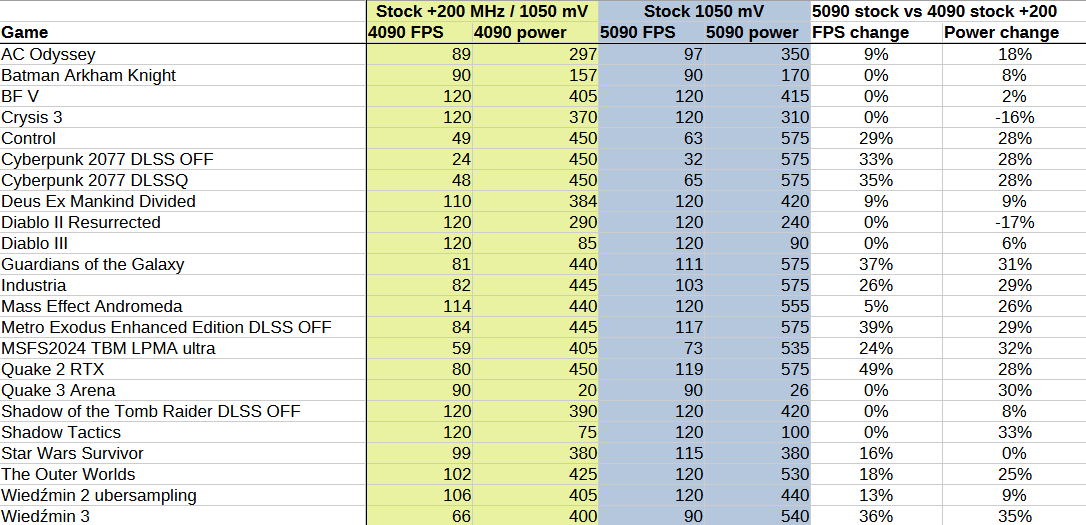1086x525 pixels.
Task: Click FPS change 49% for Quake 2 RTX
Action: pos(876,369)
